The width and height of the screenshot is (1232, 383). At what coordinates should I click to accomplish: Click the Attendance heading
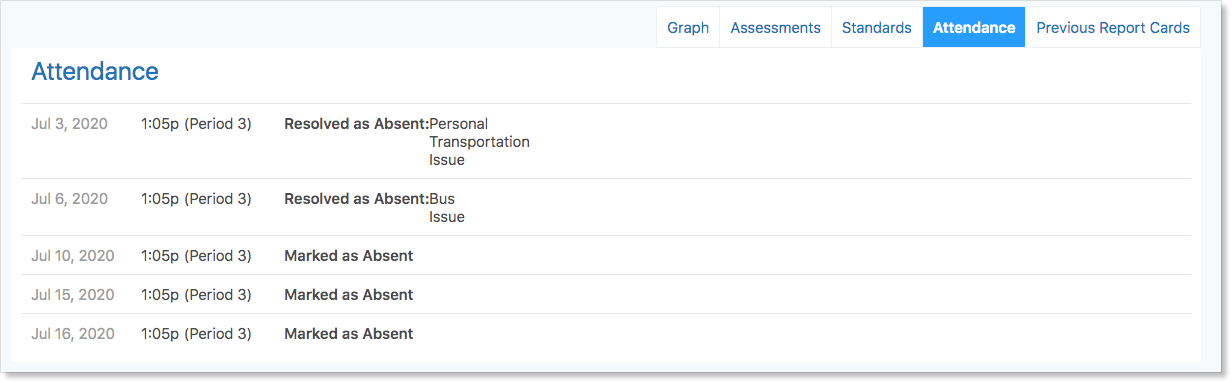(95, 72)
